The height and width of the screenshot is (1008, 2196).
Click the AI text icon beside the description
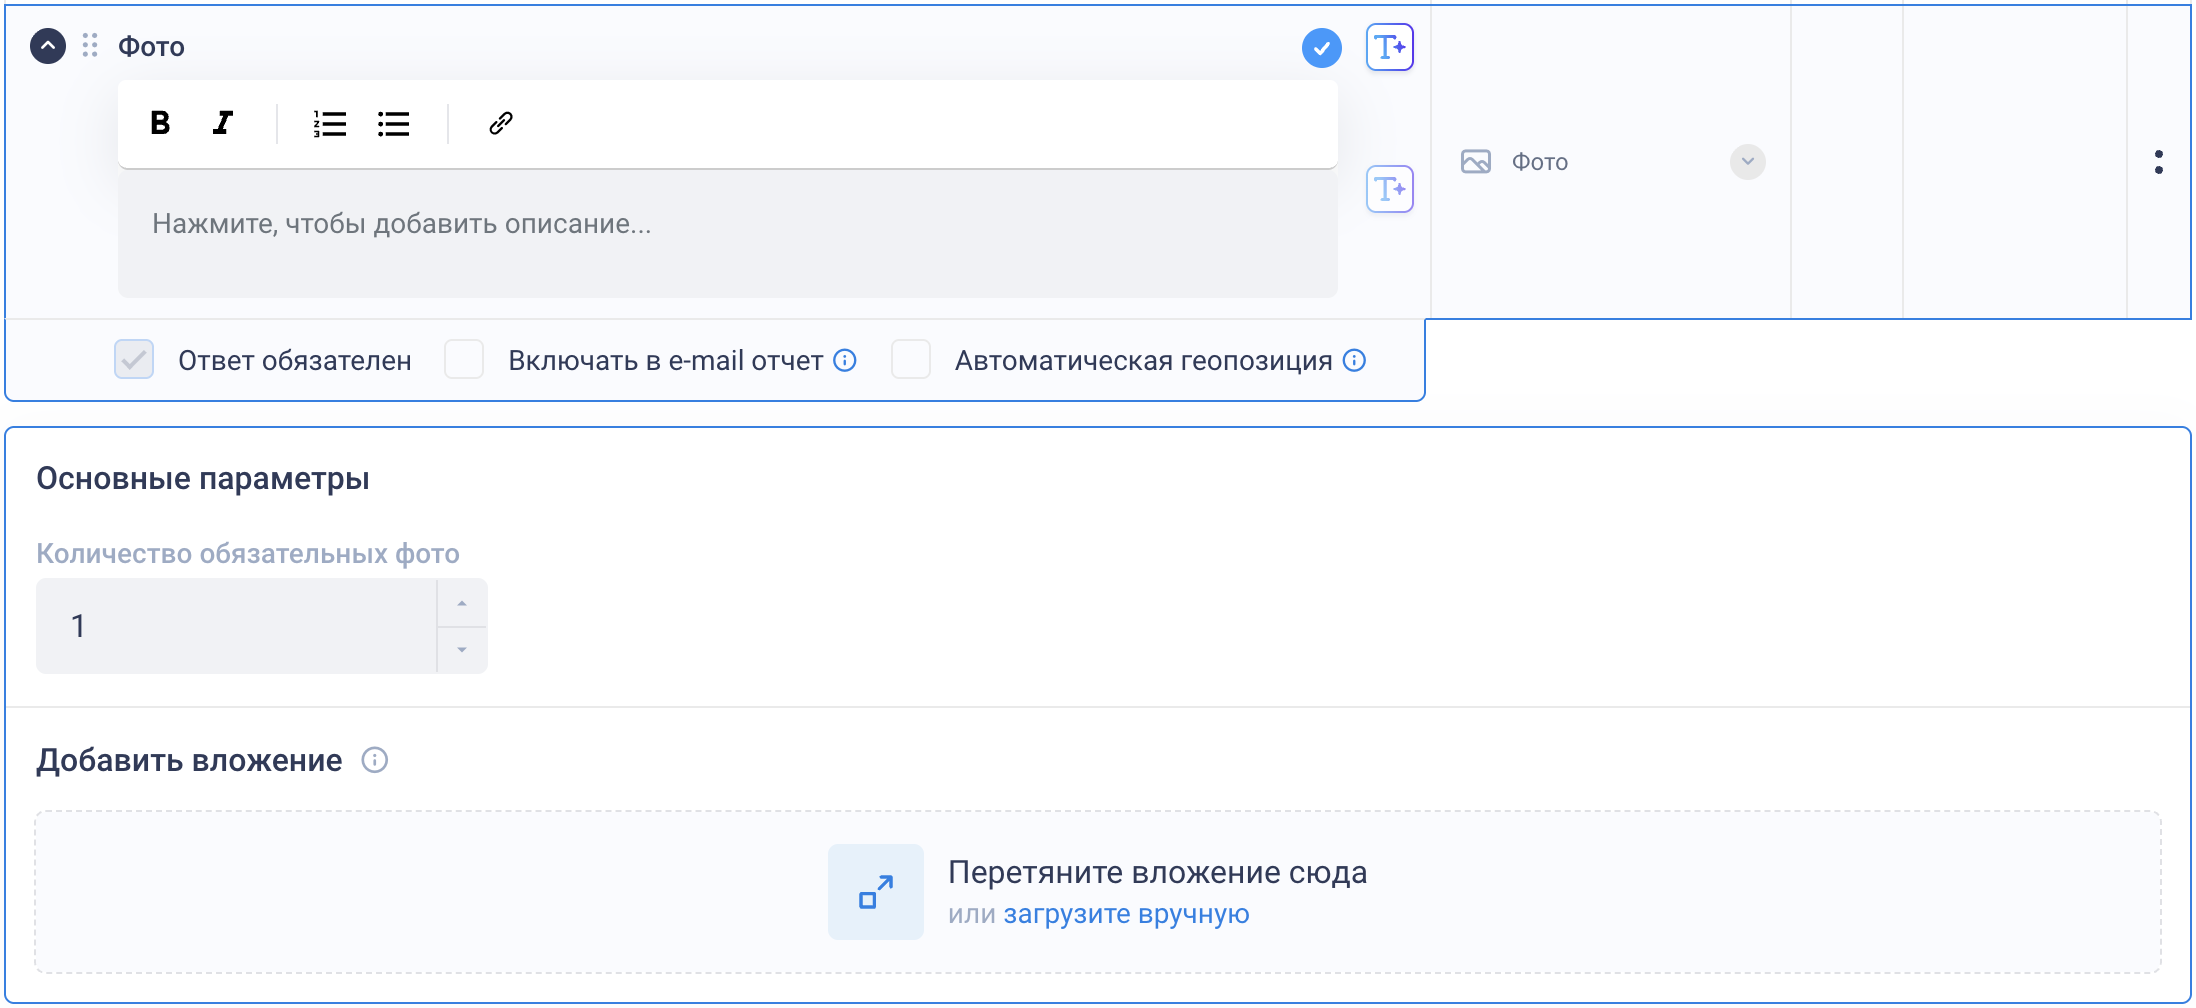point(1389,189)
